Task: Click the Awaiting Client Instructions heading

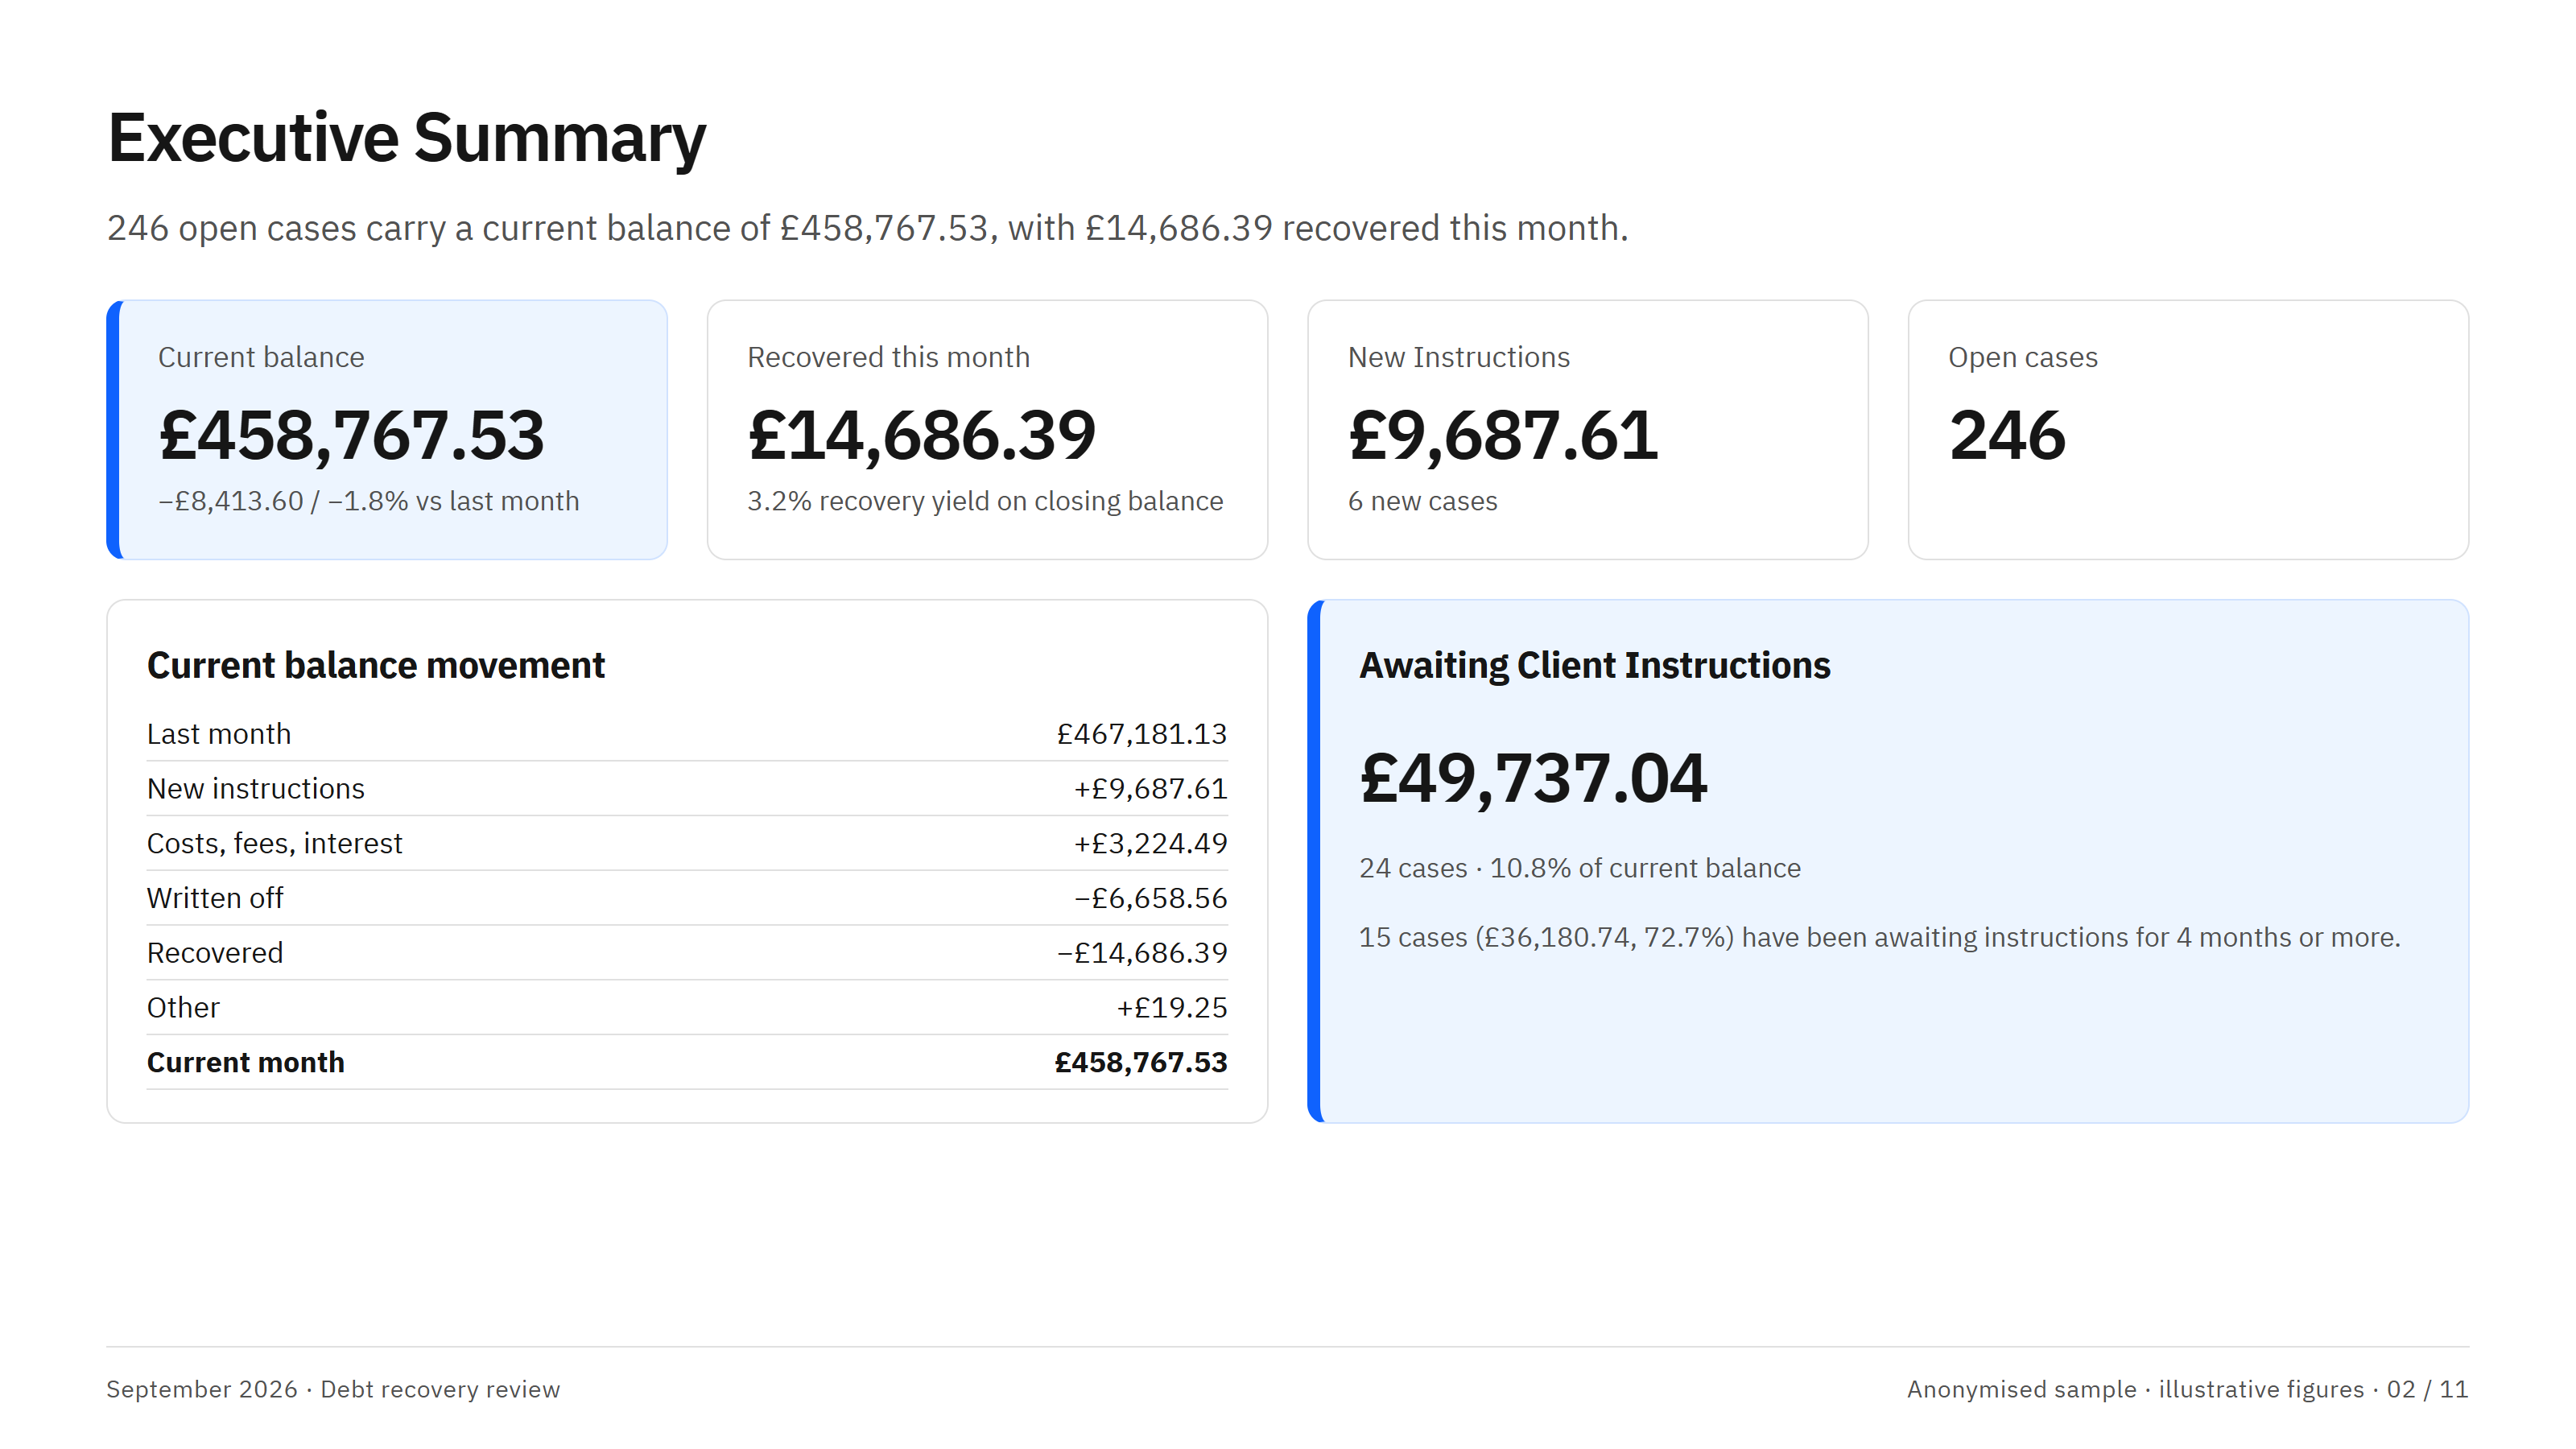Action: pyautogui.click(x=1594, y=665)
